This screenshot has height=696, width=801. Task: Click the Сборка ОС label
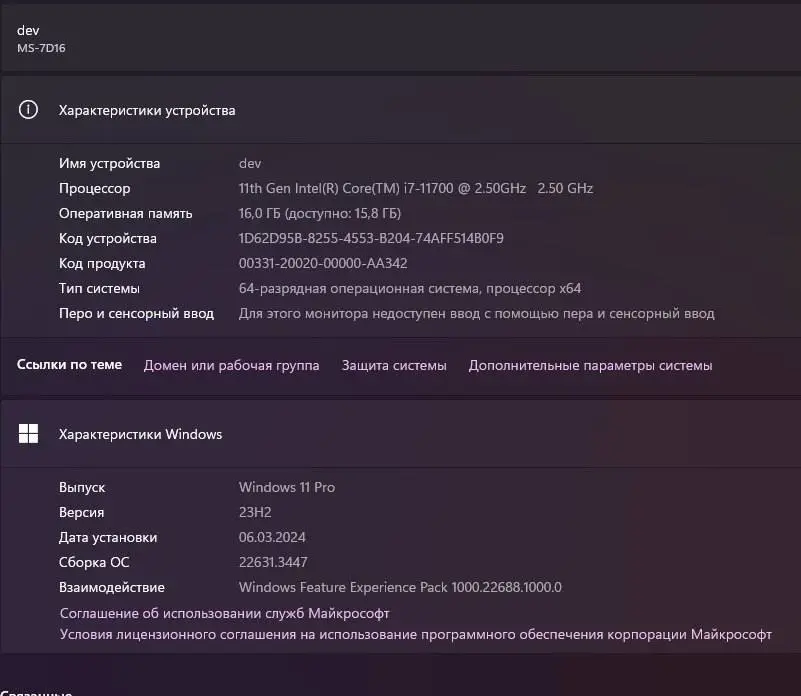[x=93, y=562]
